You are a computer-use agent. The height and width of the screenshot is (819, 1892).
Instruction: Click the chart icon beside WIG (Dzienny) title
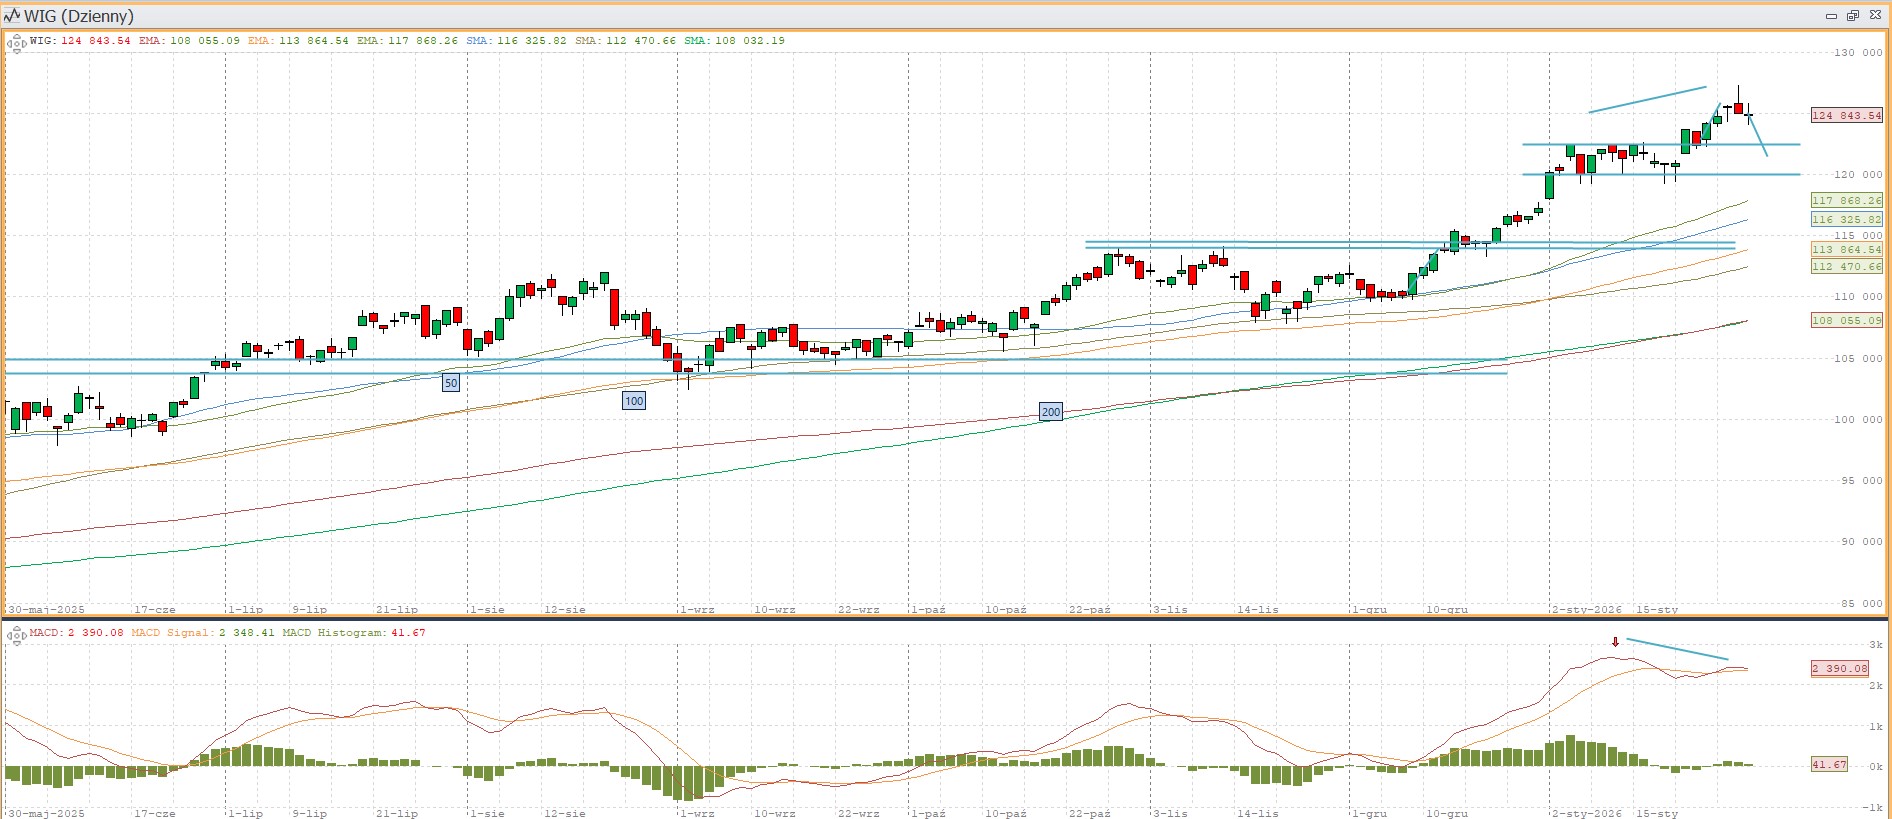pos(12,16)
